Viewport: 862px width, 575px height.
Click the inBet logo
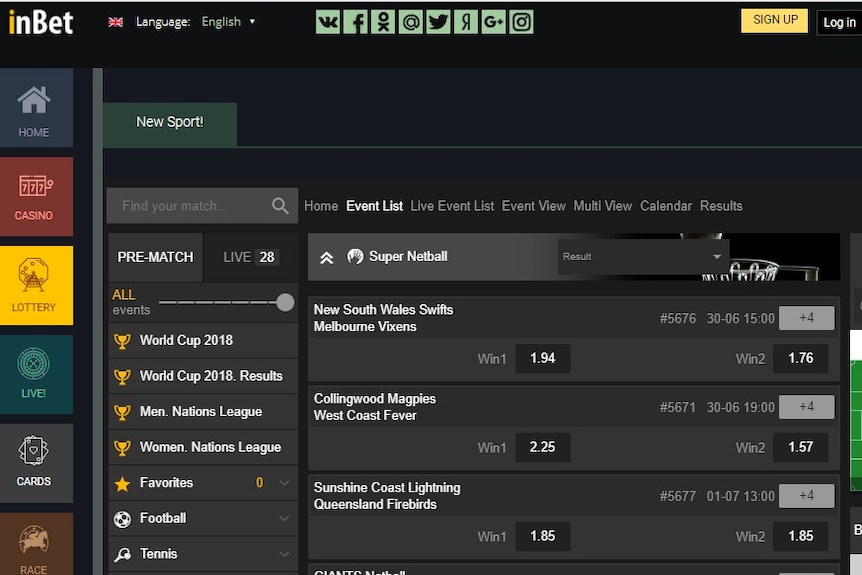(41, 23)
